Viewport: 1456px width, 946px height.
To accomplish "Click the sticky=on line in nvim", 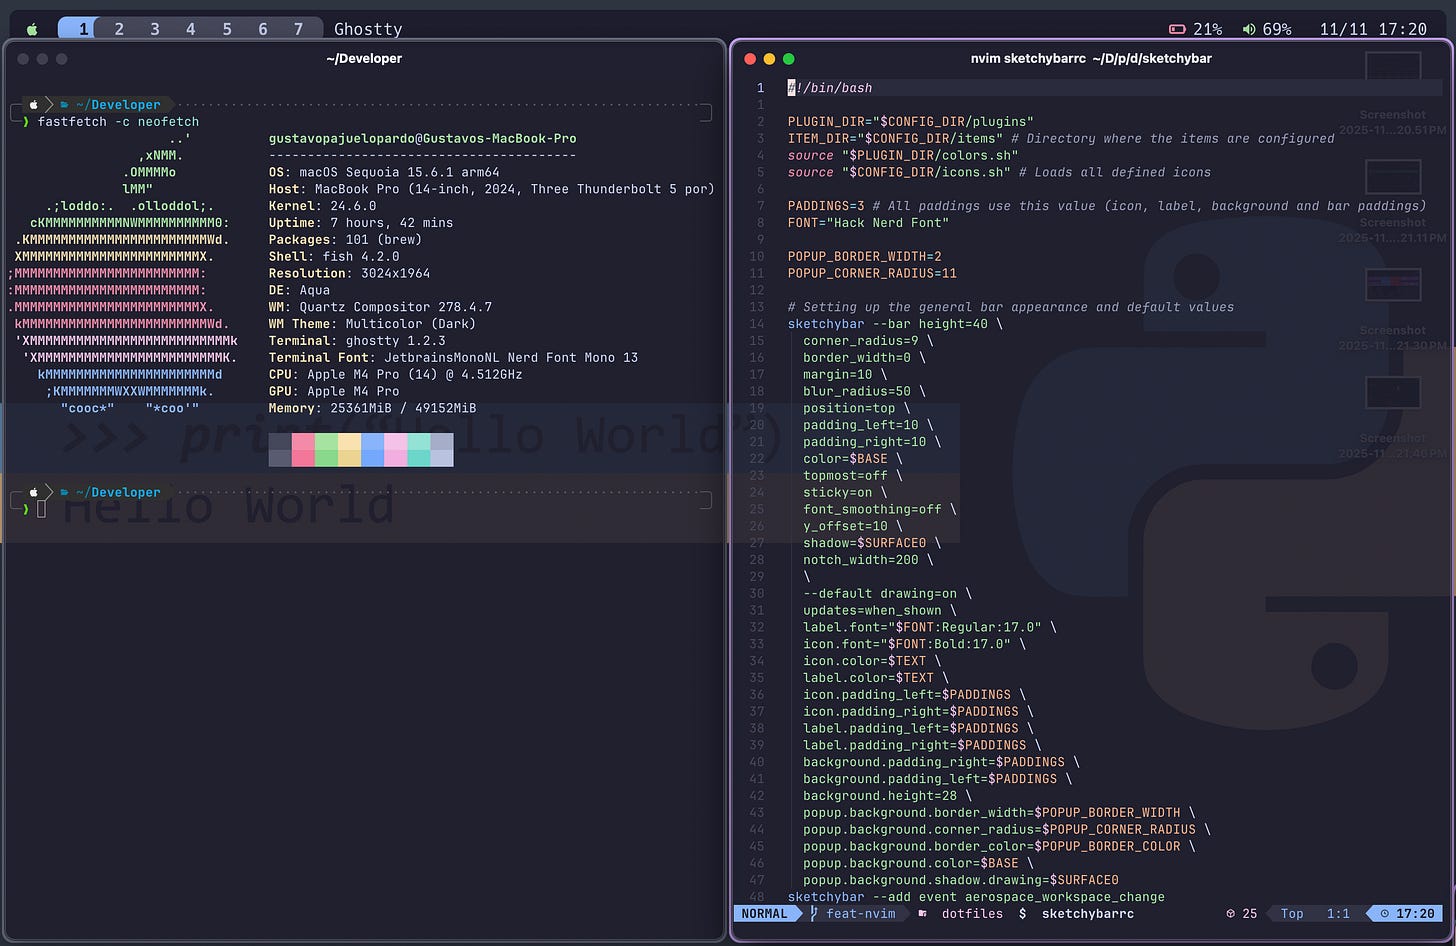I will tap(844, 492).
